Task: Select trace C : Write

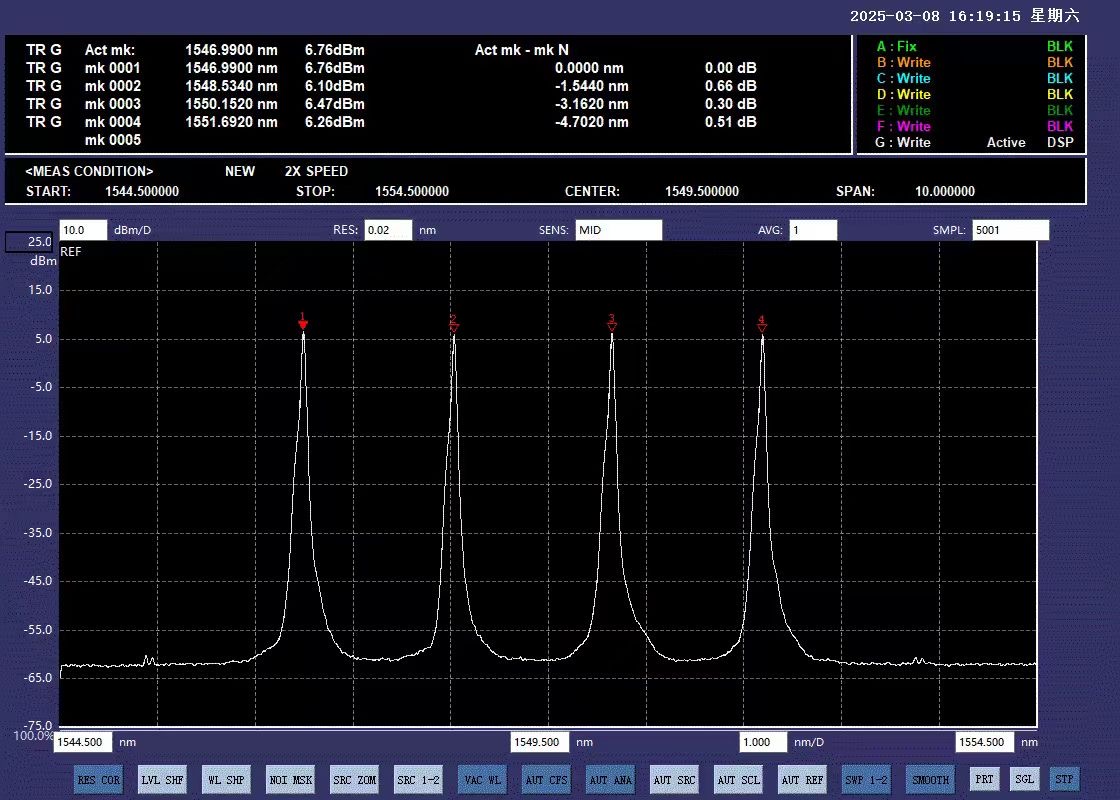Action: 904,79
